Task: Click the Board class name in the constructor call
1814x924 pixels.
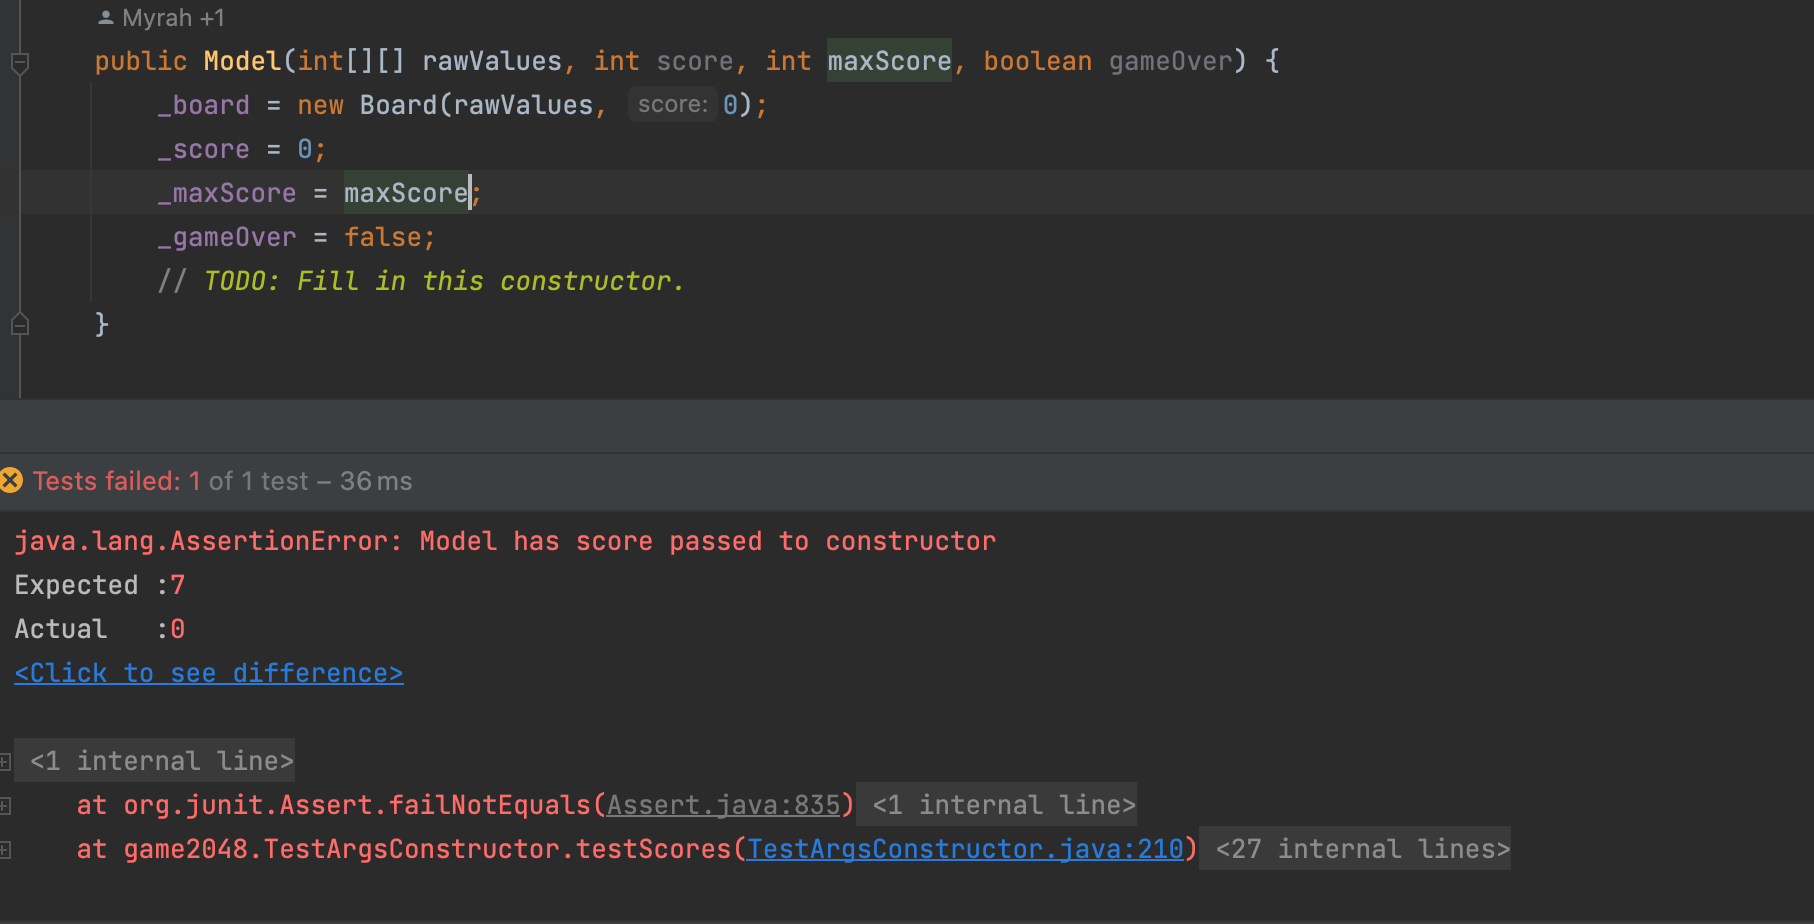Action: click(398, 105)
